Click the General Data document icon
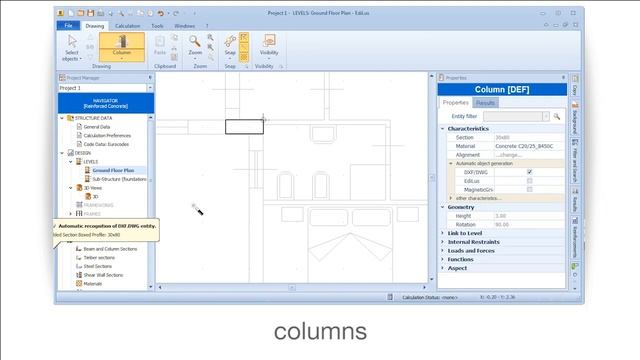The width and height of the screenshot is (640, 360). 79,127
